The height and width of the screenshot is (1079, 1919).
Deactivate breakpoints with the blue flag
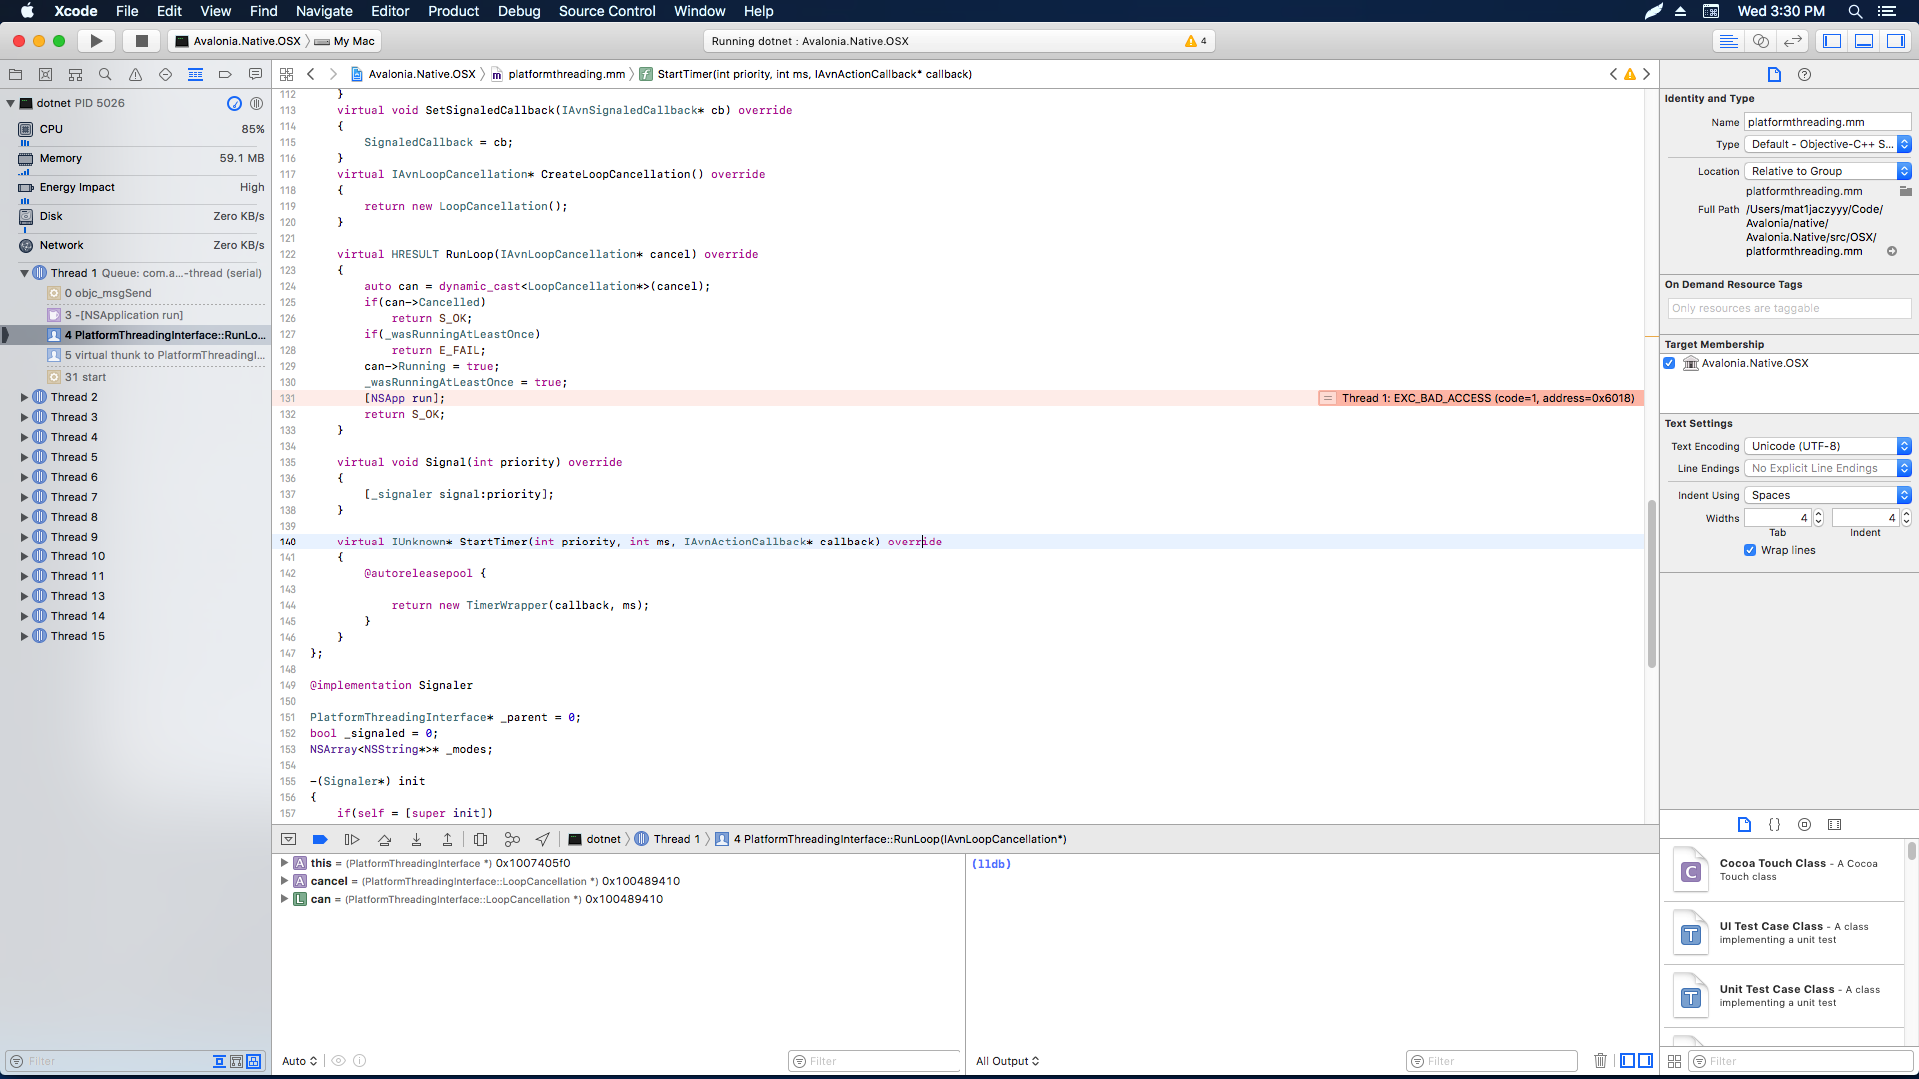[x=320, y=839]
